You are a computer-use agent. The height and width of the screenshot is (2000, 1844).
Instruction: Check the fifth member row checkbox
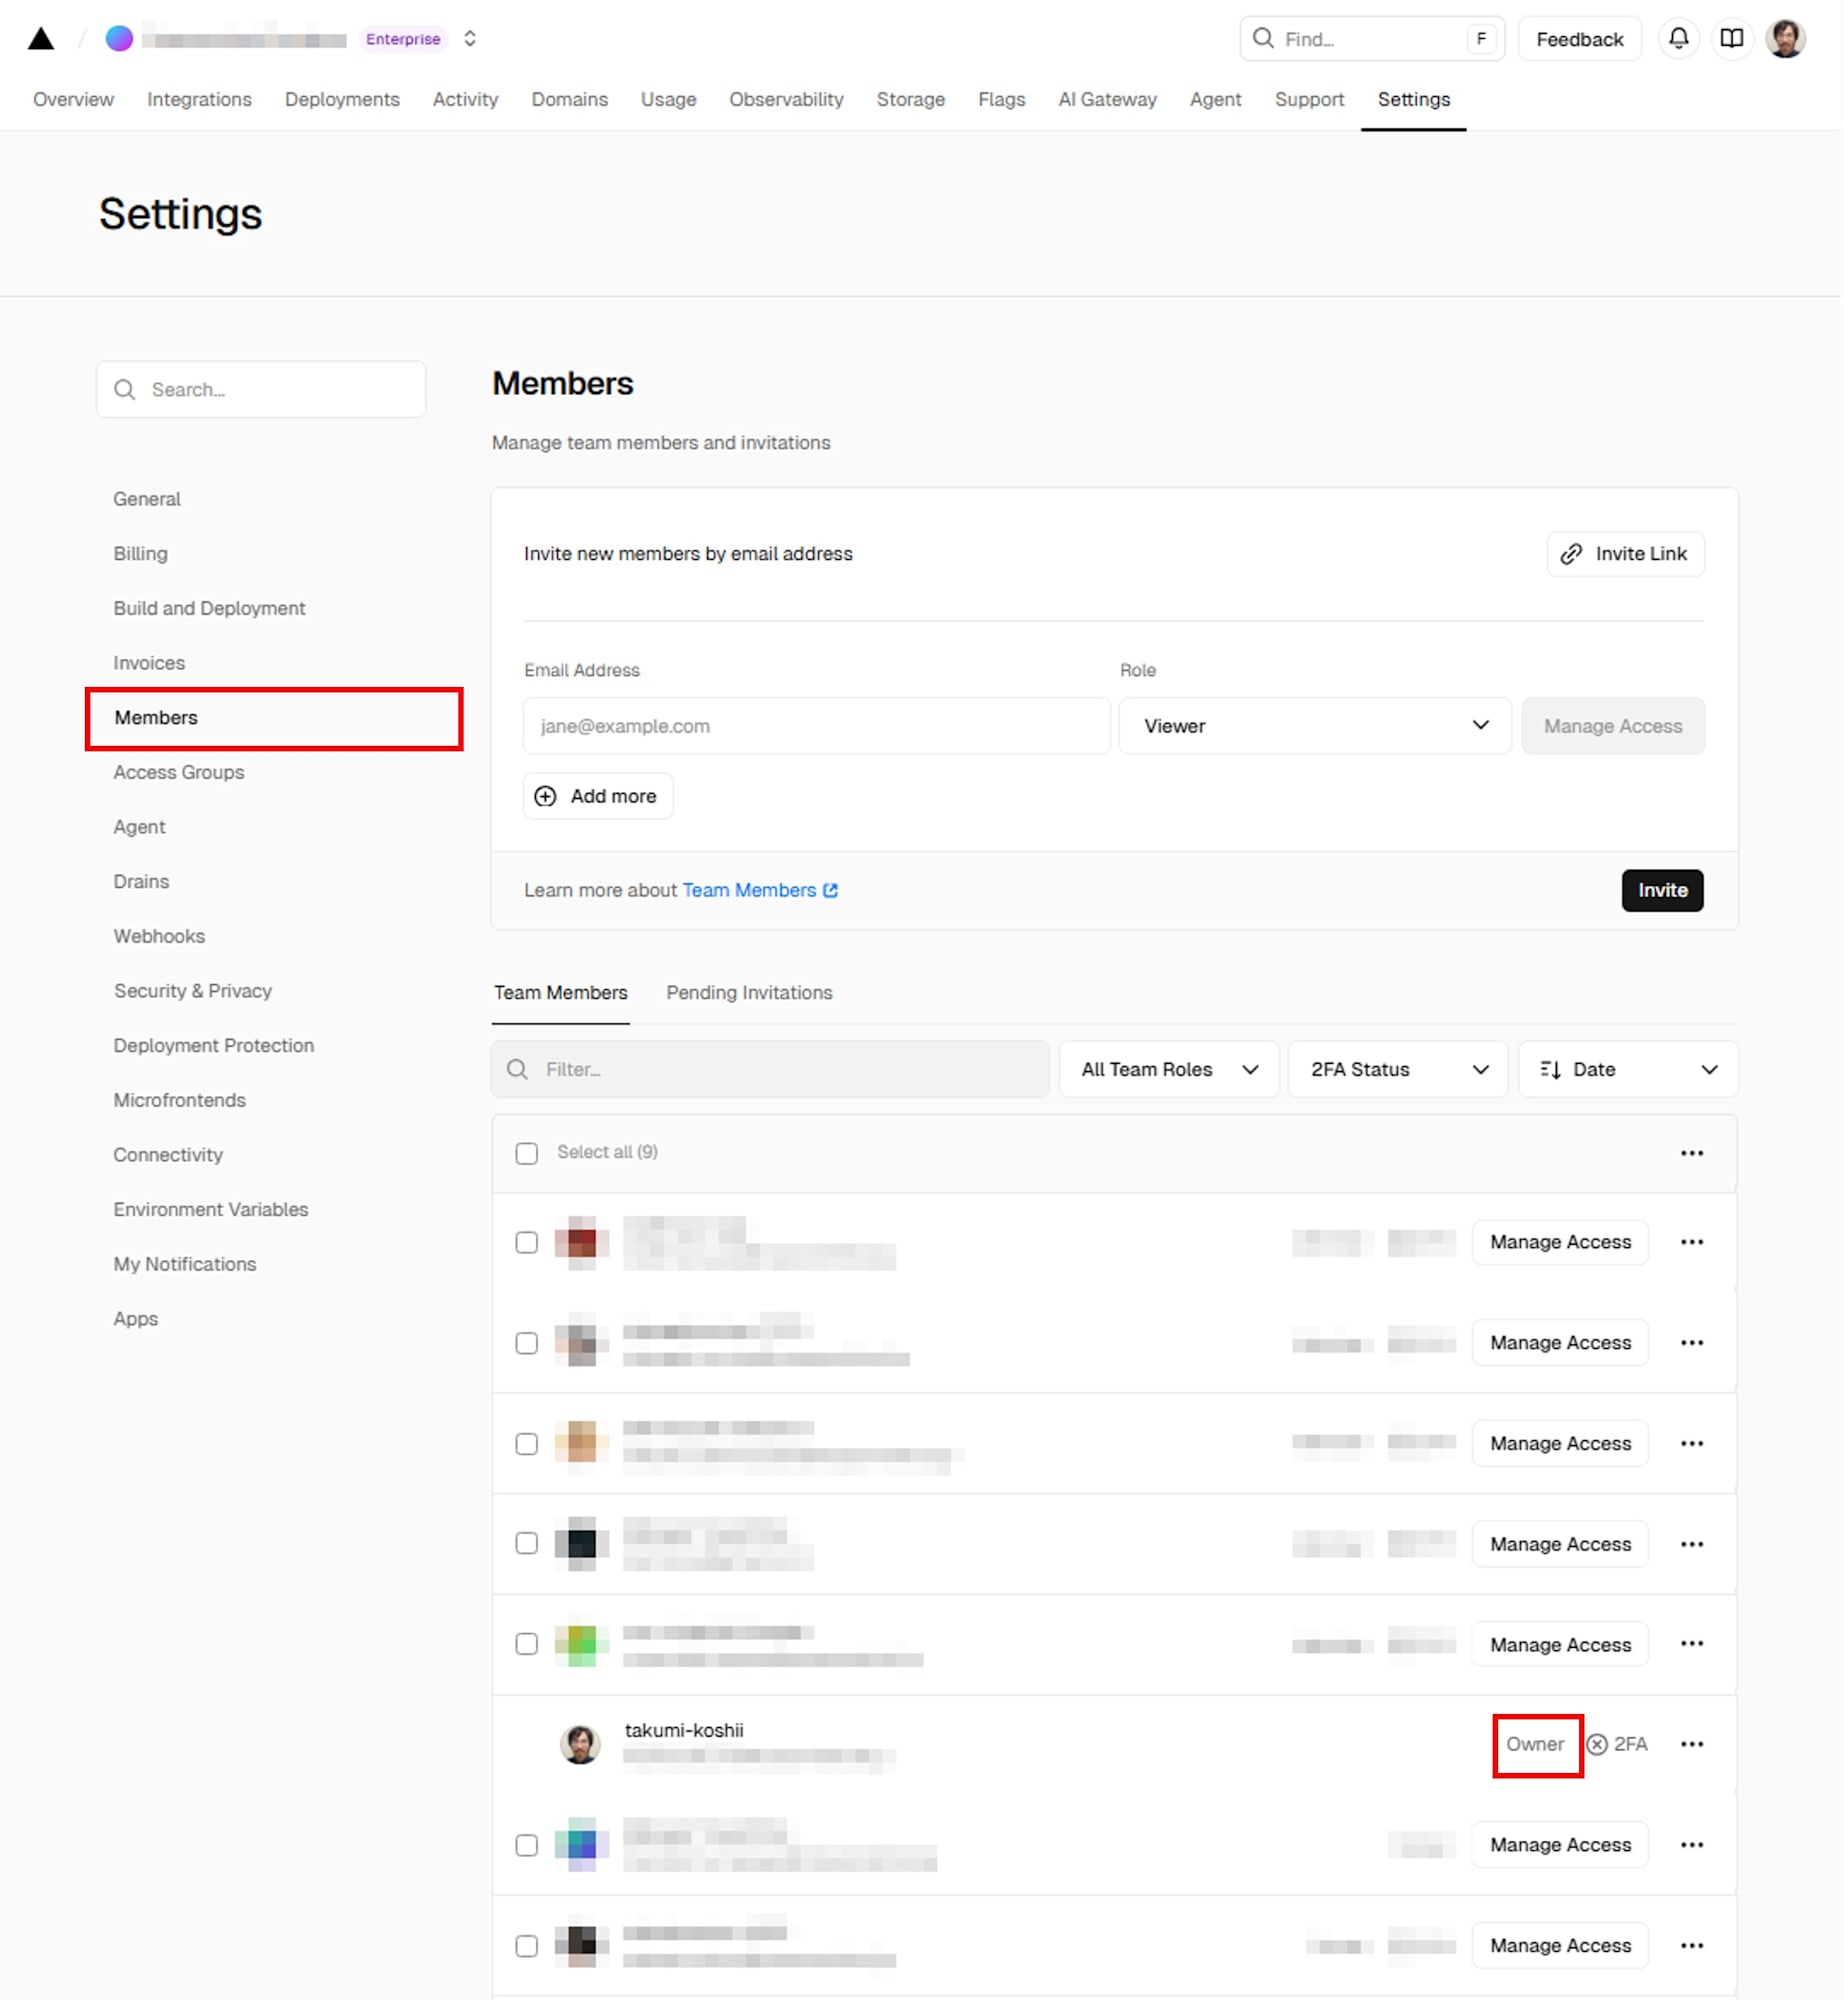coord(527,1644)
